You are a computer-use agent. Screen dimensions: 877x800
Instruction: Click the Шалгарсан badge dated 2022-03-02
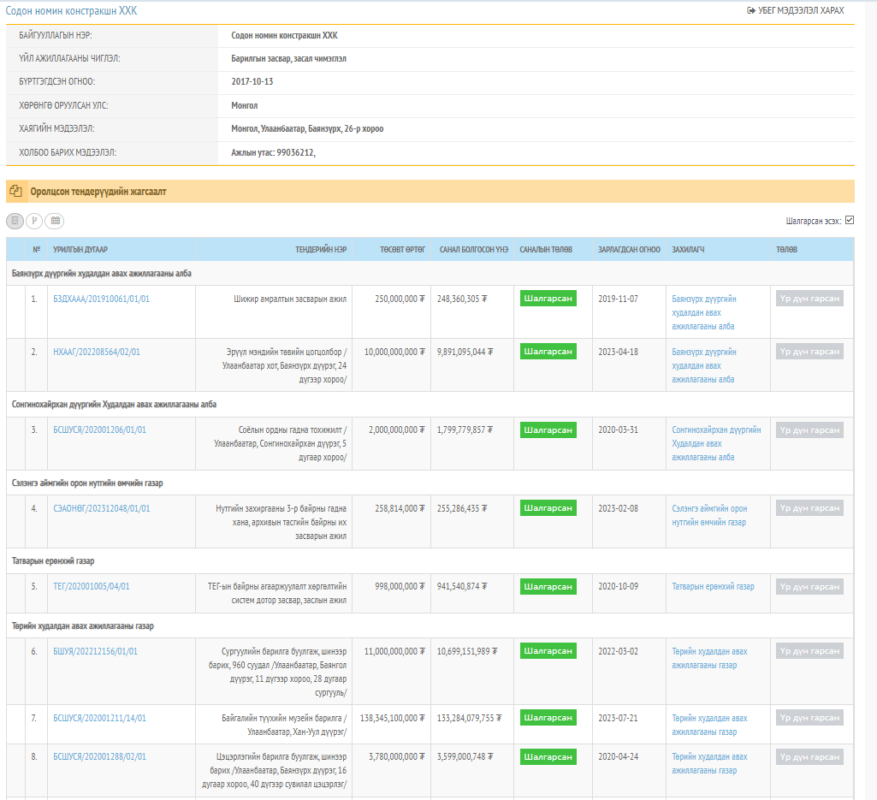tap(548, 651)
